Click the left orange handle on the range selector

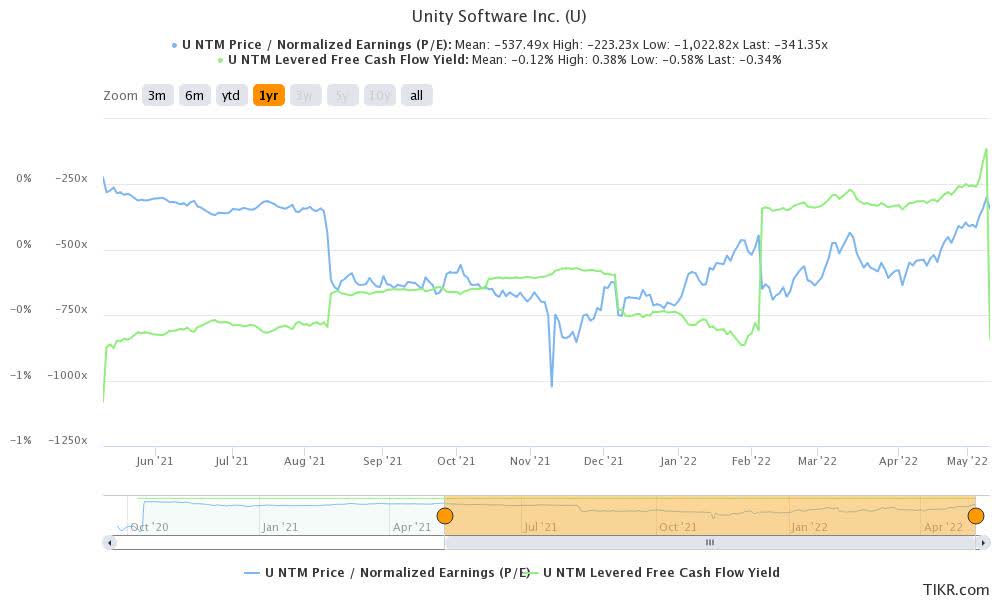point(445,515)
